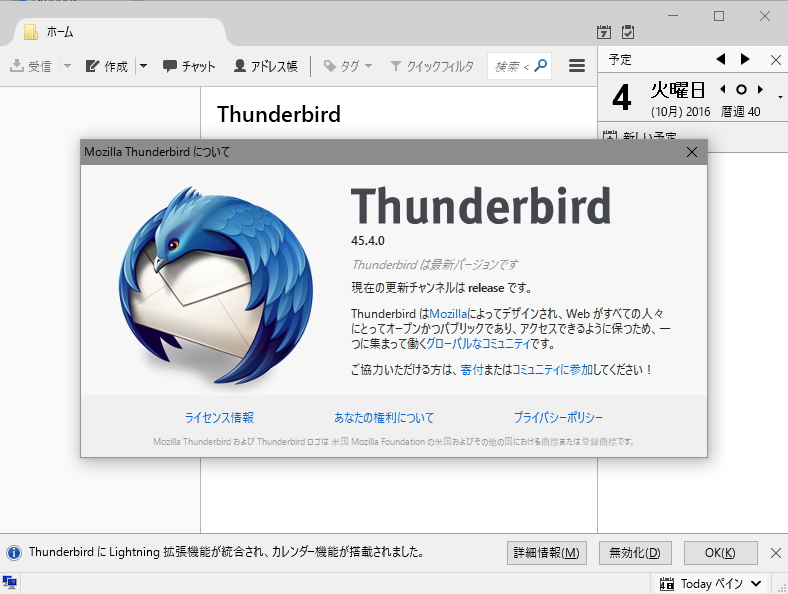Open the コミュニティに参加 link

(x=552, y=370)
